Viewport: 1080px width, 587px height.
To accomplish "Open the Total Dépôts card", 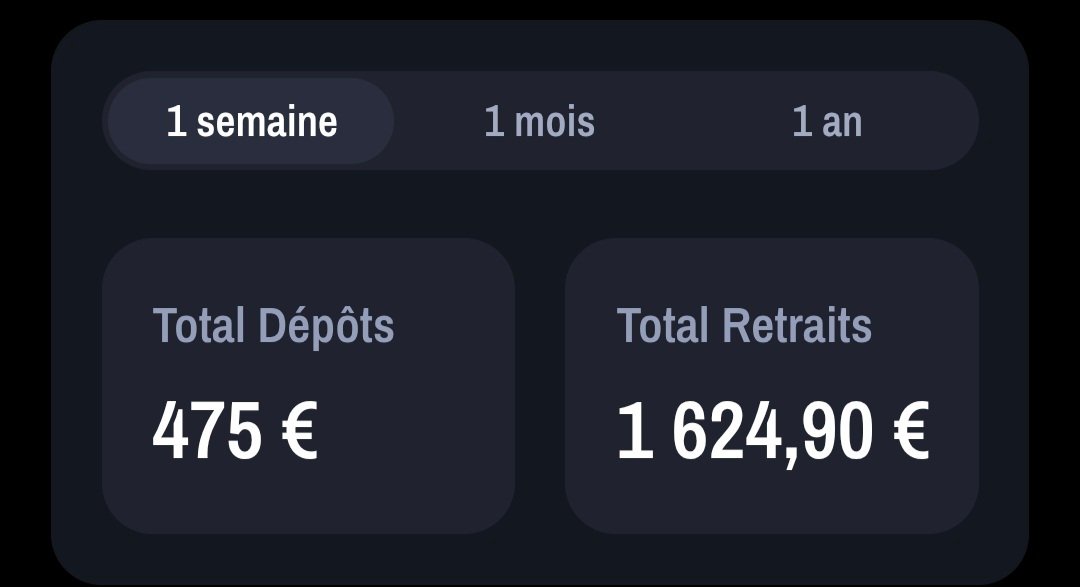I will point(309,386).
